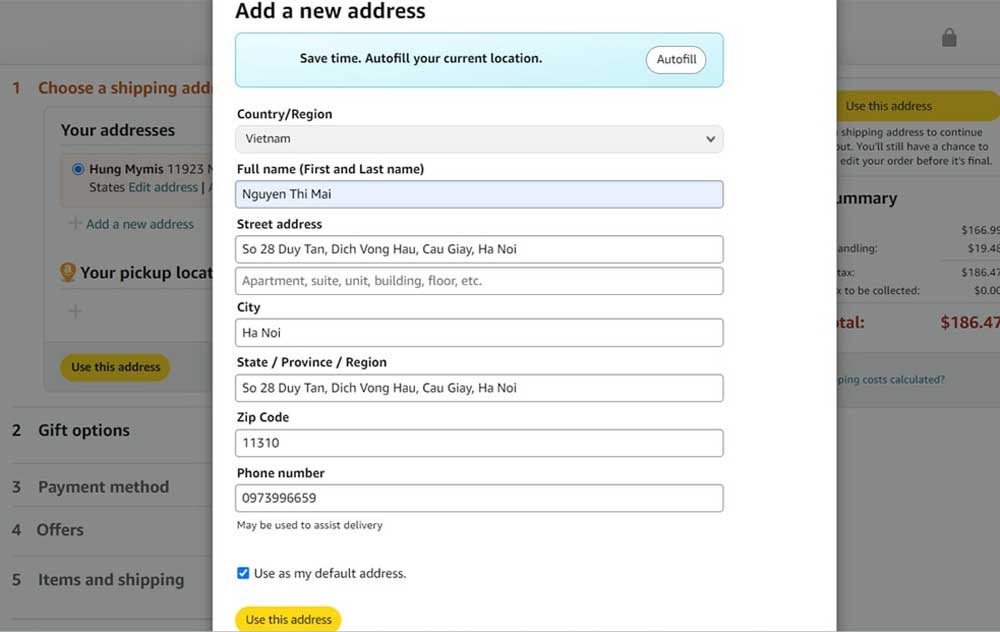Open the Country/Region dropdown showing Vietnam

[x=479, y=139]
